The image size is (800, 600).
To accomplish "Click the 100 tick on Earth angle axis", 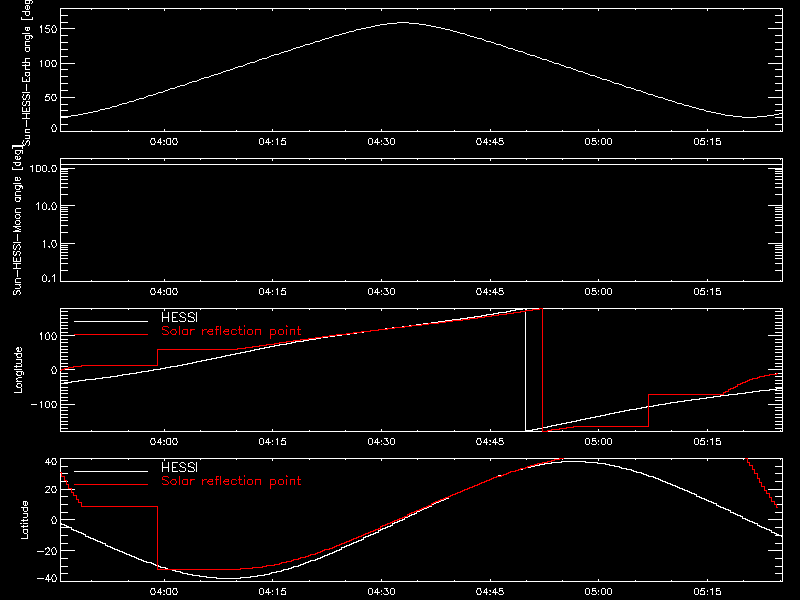I will (x=48, y=63).
